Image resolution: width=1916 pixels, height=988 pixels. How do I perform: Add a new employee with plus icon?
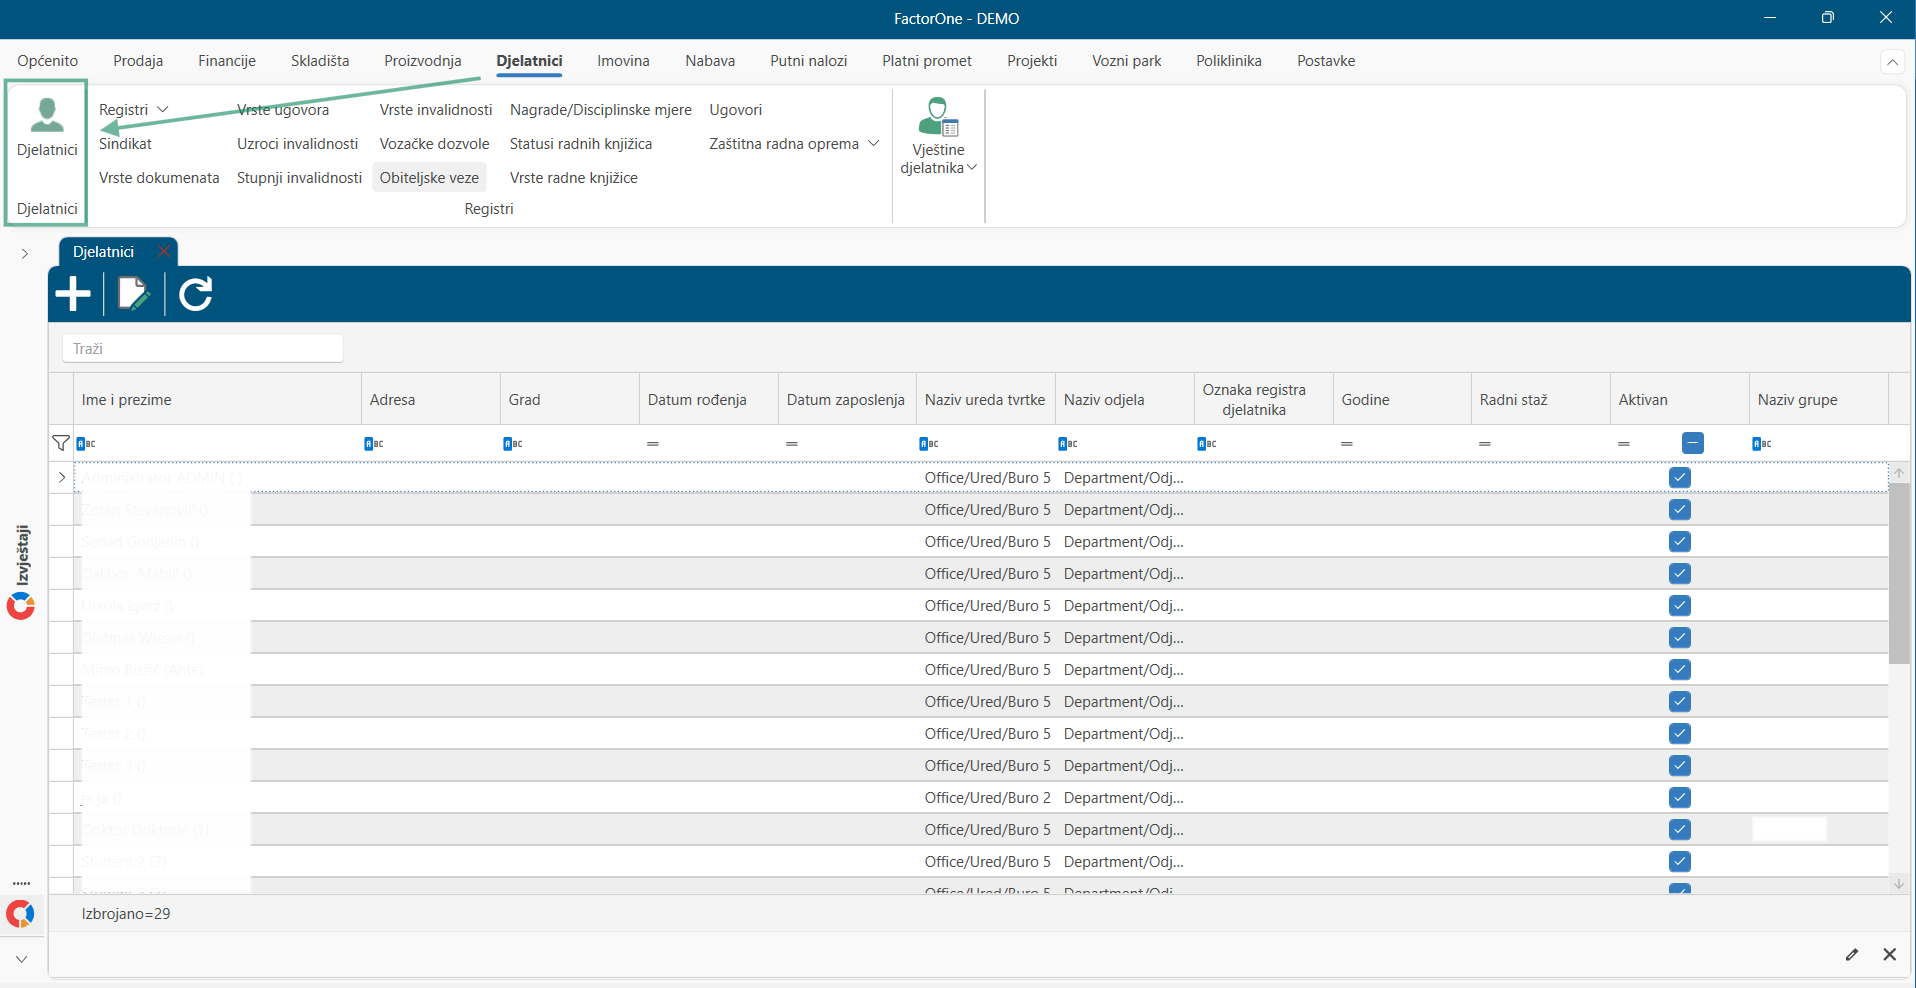[x=73, y=294]
